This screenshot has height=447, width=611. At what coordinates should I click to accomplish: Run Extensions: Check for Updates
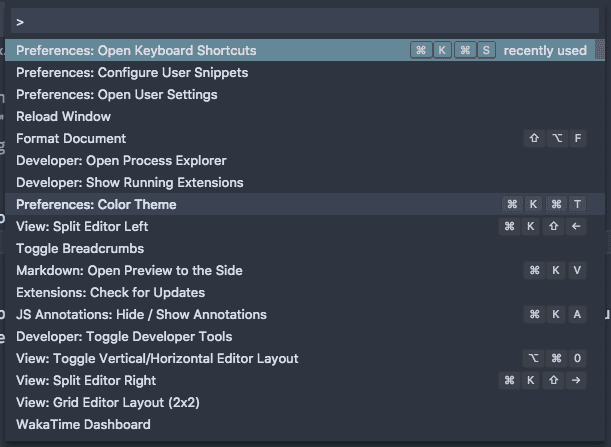110,293
